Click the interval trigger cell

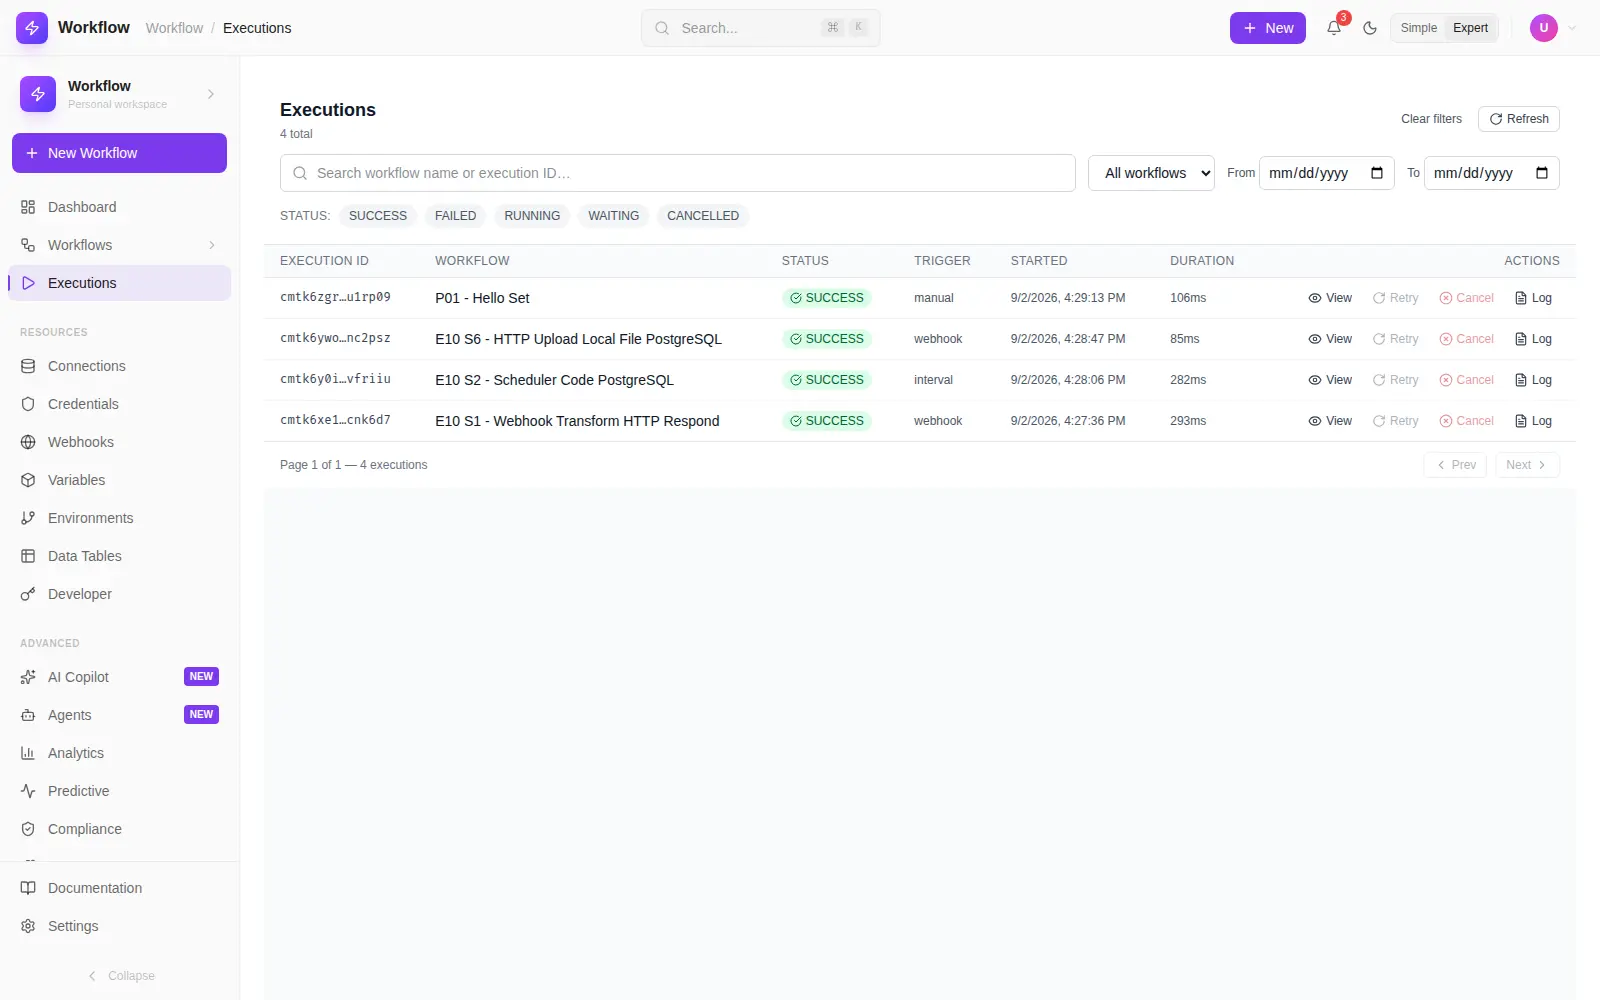[x=933, y=380]
